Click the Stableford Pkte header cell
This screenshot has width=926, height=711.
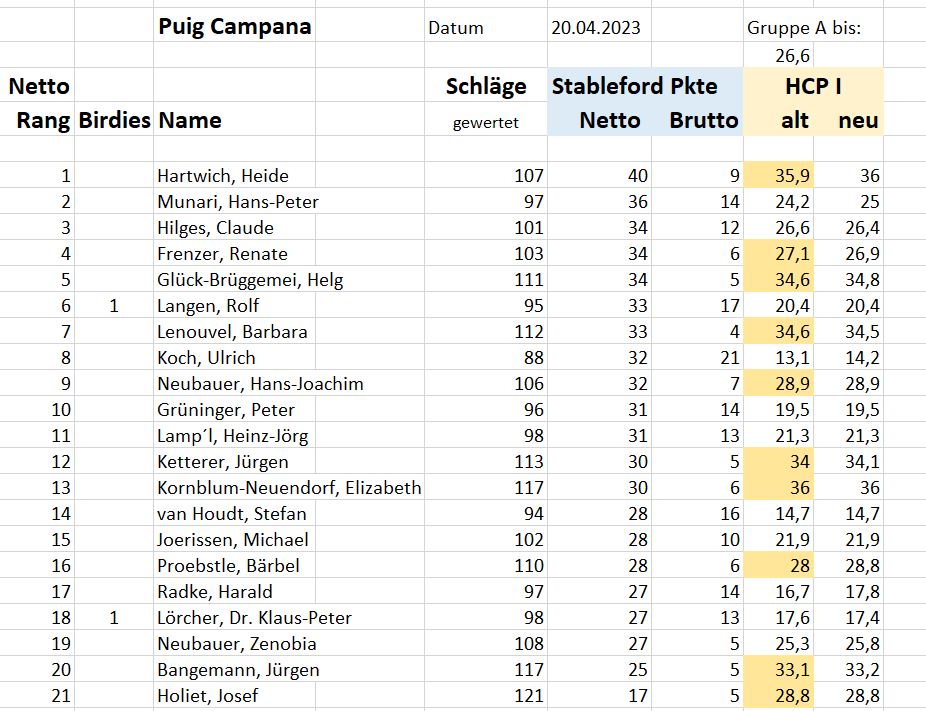point(634,86)
